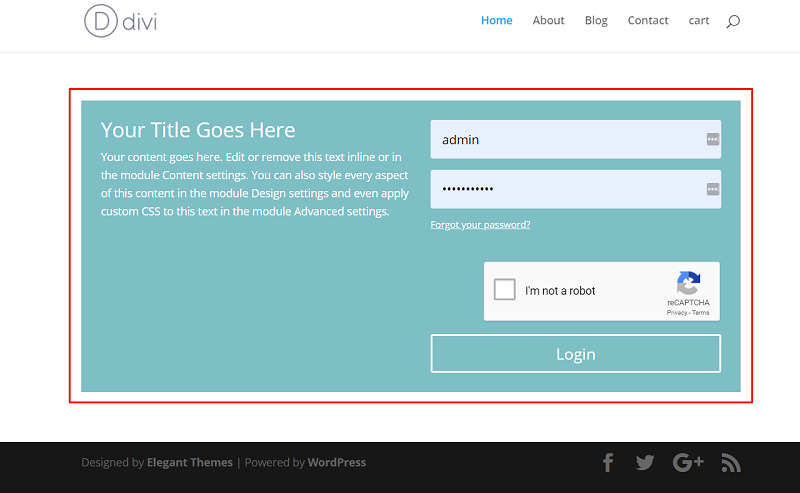Open the search magnifier icon in header
Image resolution: width=800 pixels, height=493 pixels.
pyautogui.click(x=733, y=21)
